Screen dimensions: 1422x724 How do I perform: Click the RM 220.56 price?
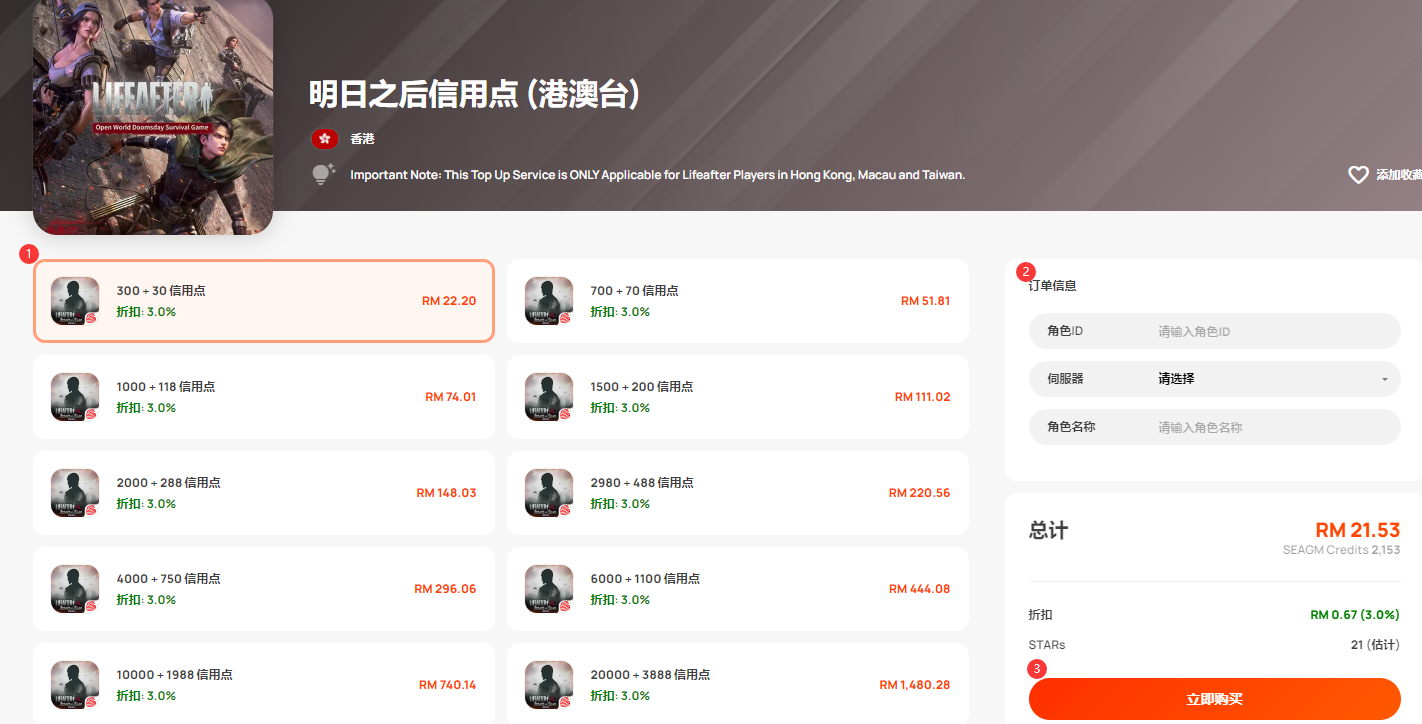pyautogui.click(x=920, y=493)
